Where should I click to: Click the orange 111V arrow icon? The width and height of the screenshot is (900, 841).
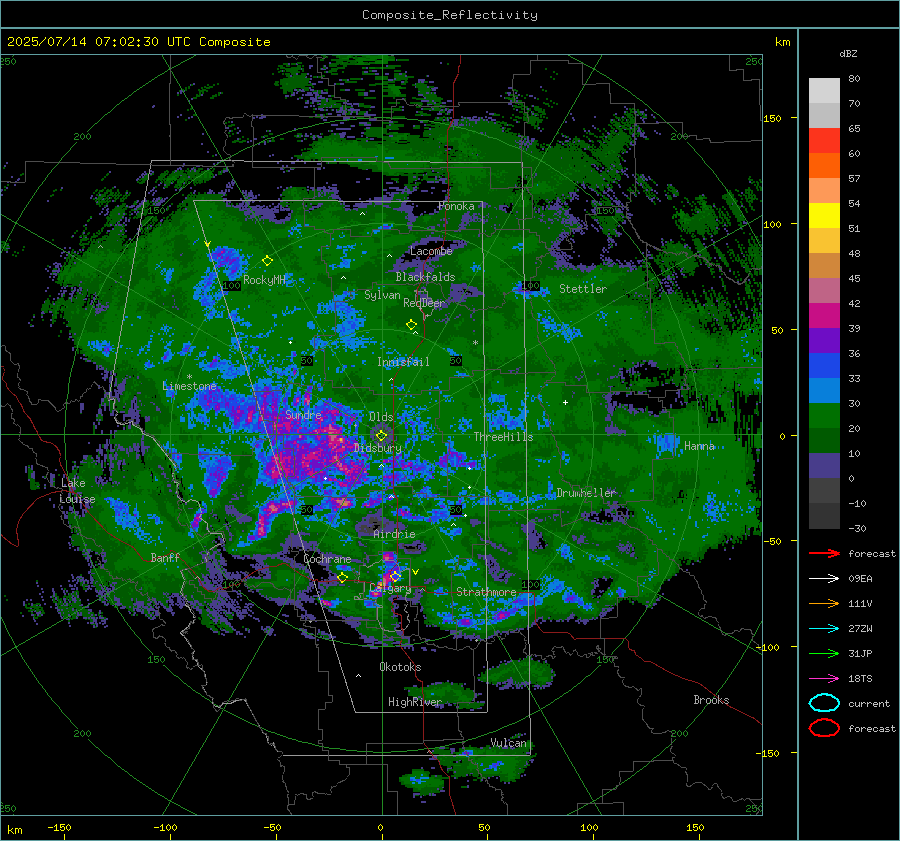point(824,603)
